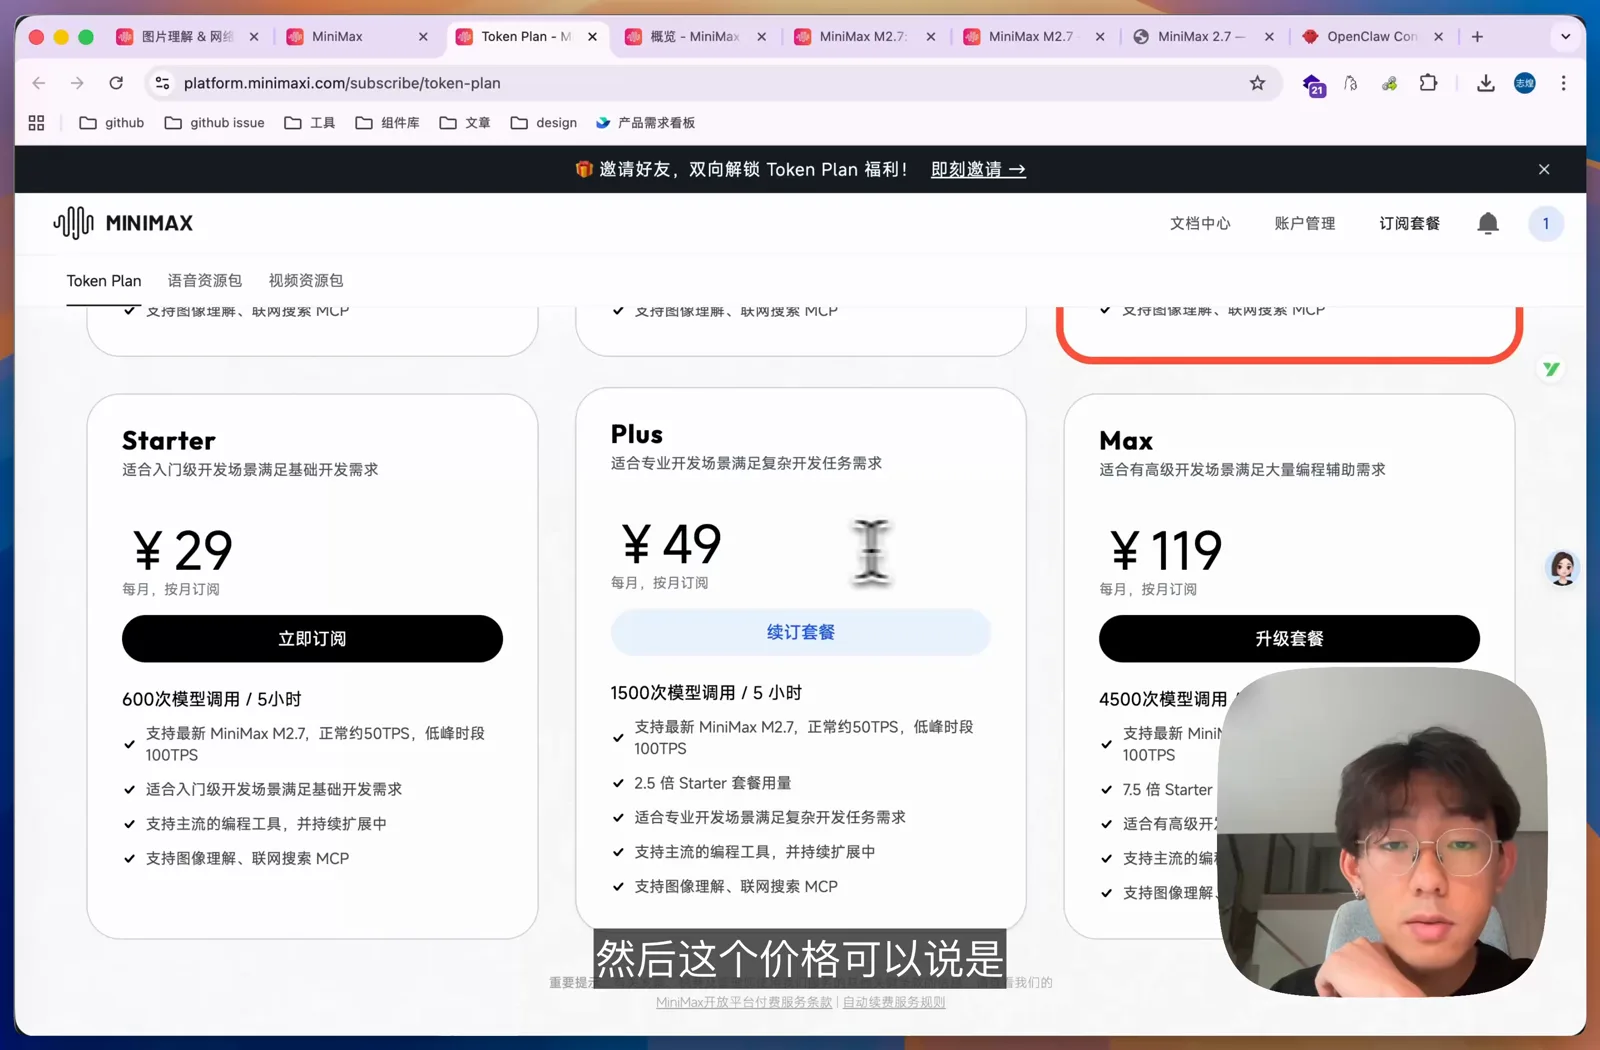Open 账户管理 in top navigation
1600x1050 pixels.
(1305, 223)
